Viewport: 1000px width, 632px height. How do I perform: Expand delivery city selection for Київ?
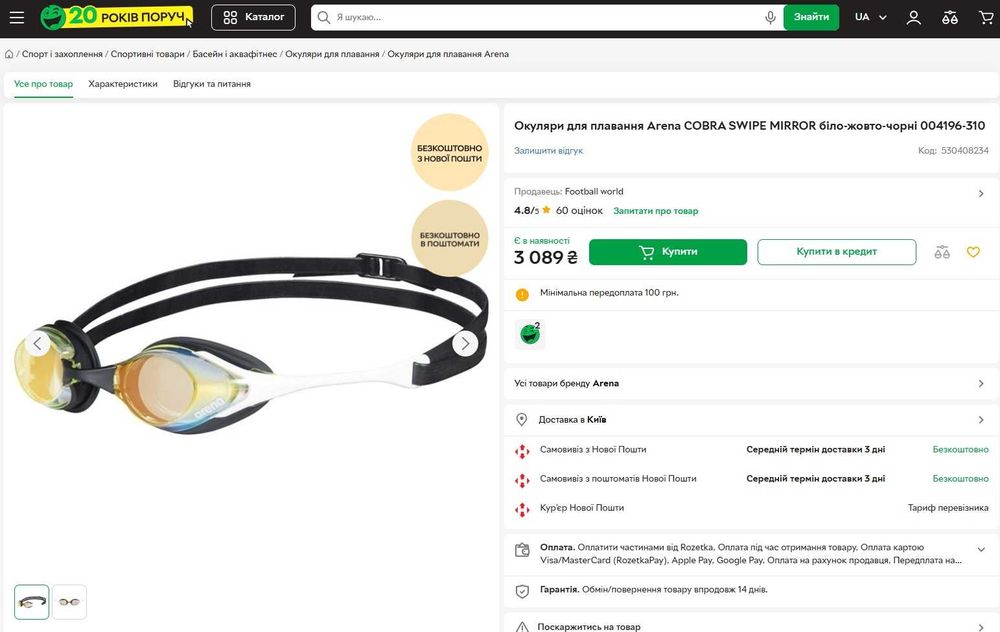pyautogui.click(x=981, y=420)
